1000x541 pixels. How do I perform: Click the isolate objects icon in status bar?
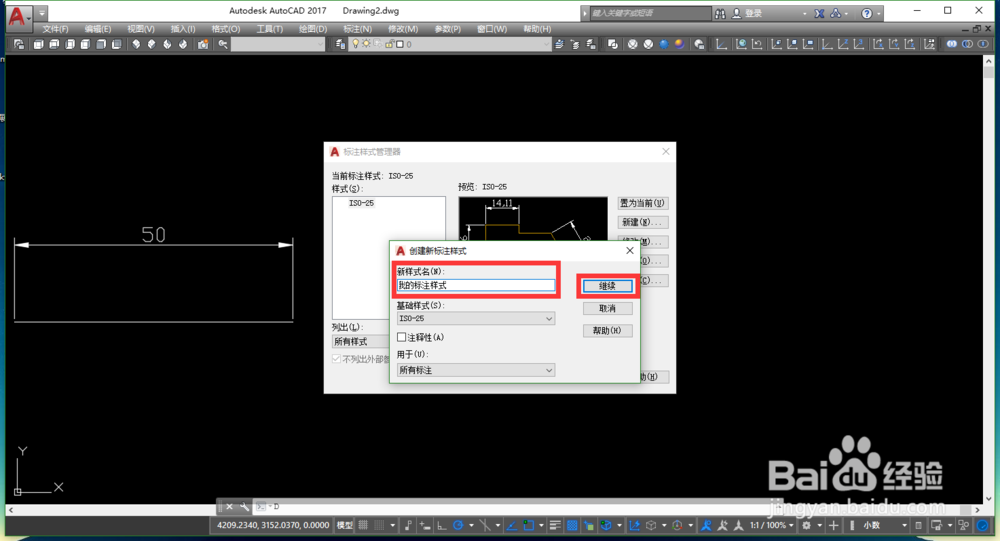point(964,525)
